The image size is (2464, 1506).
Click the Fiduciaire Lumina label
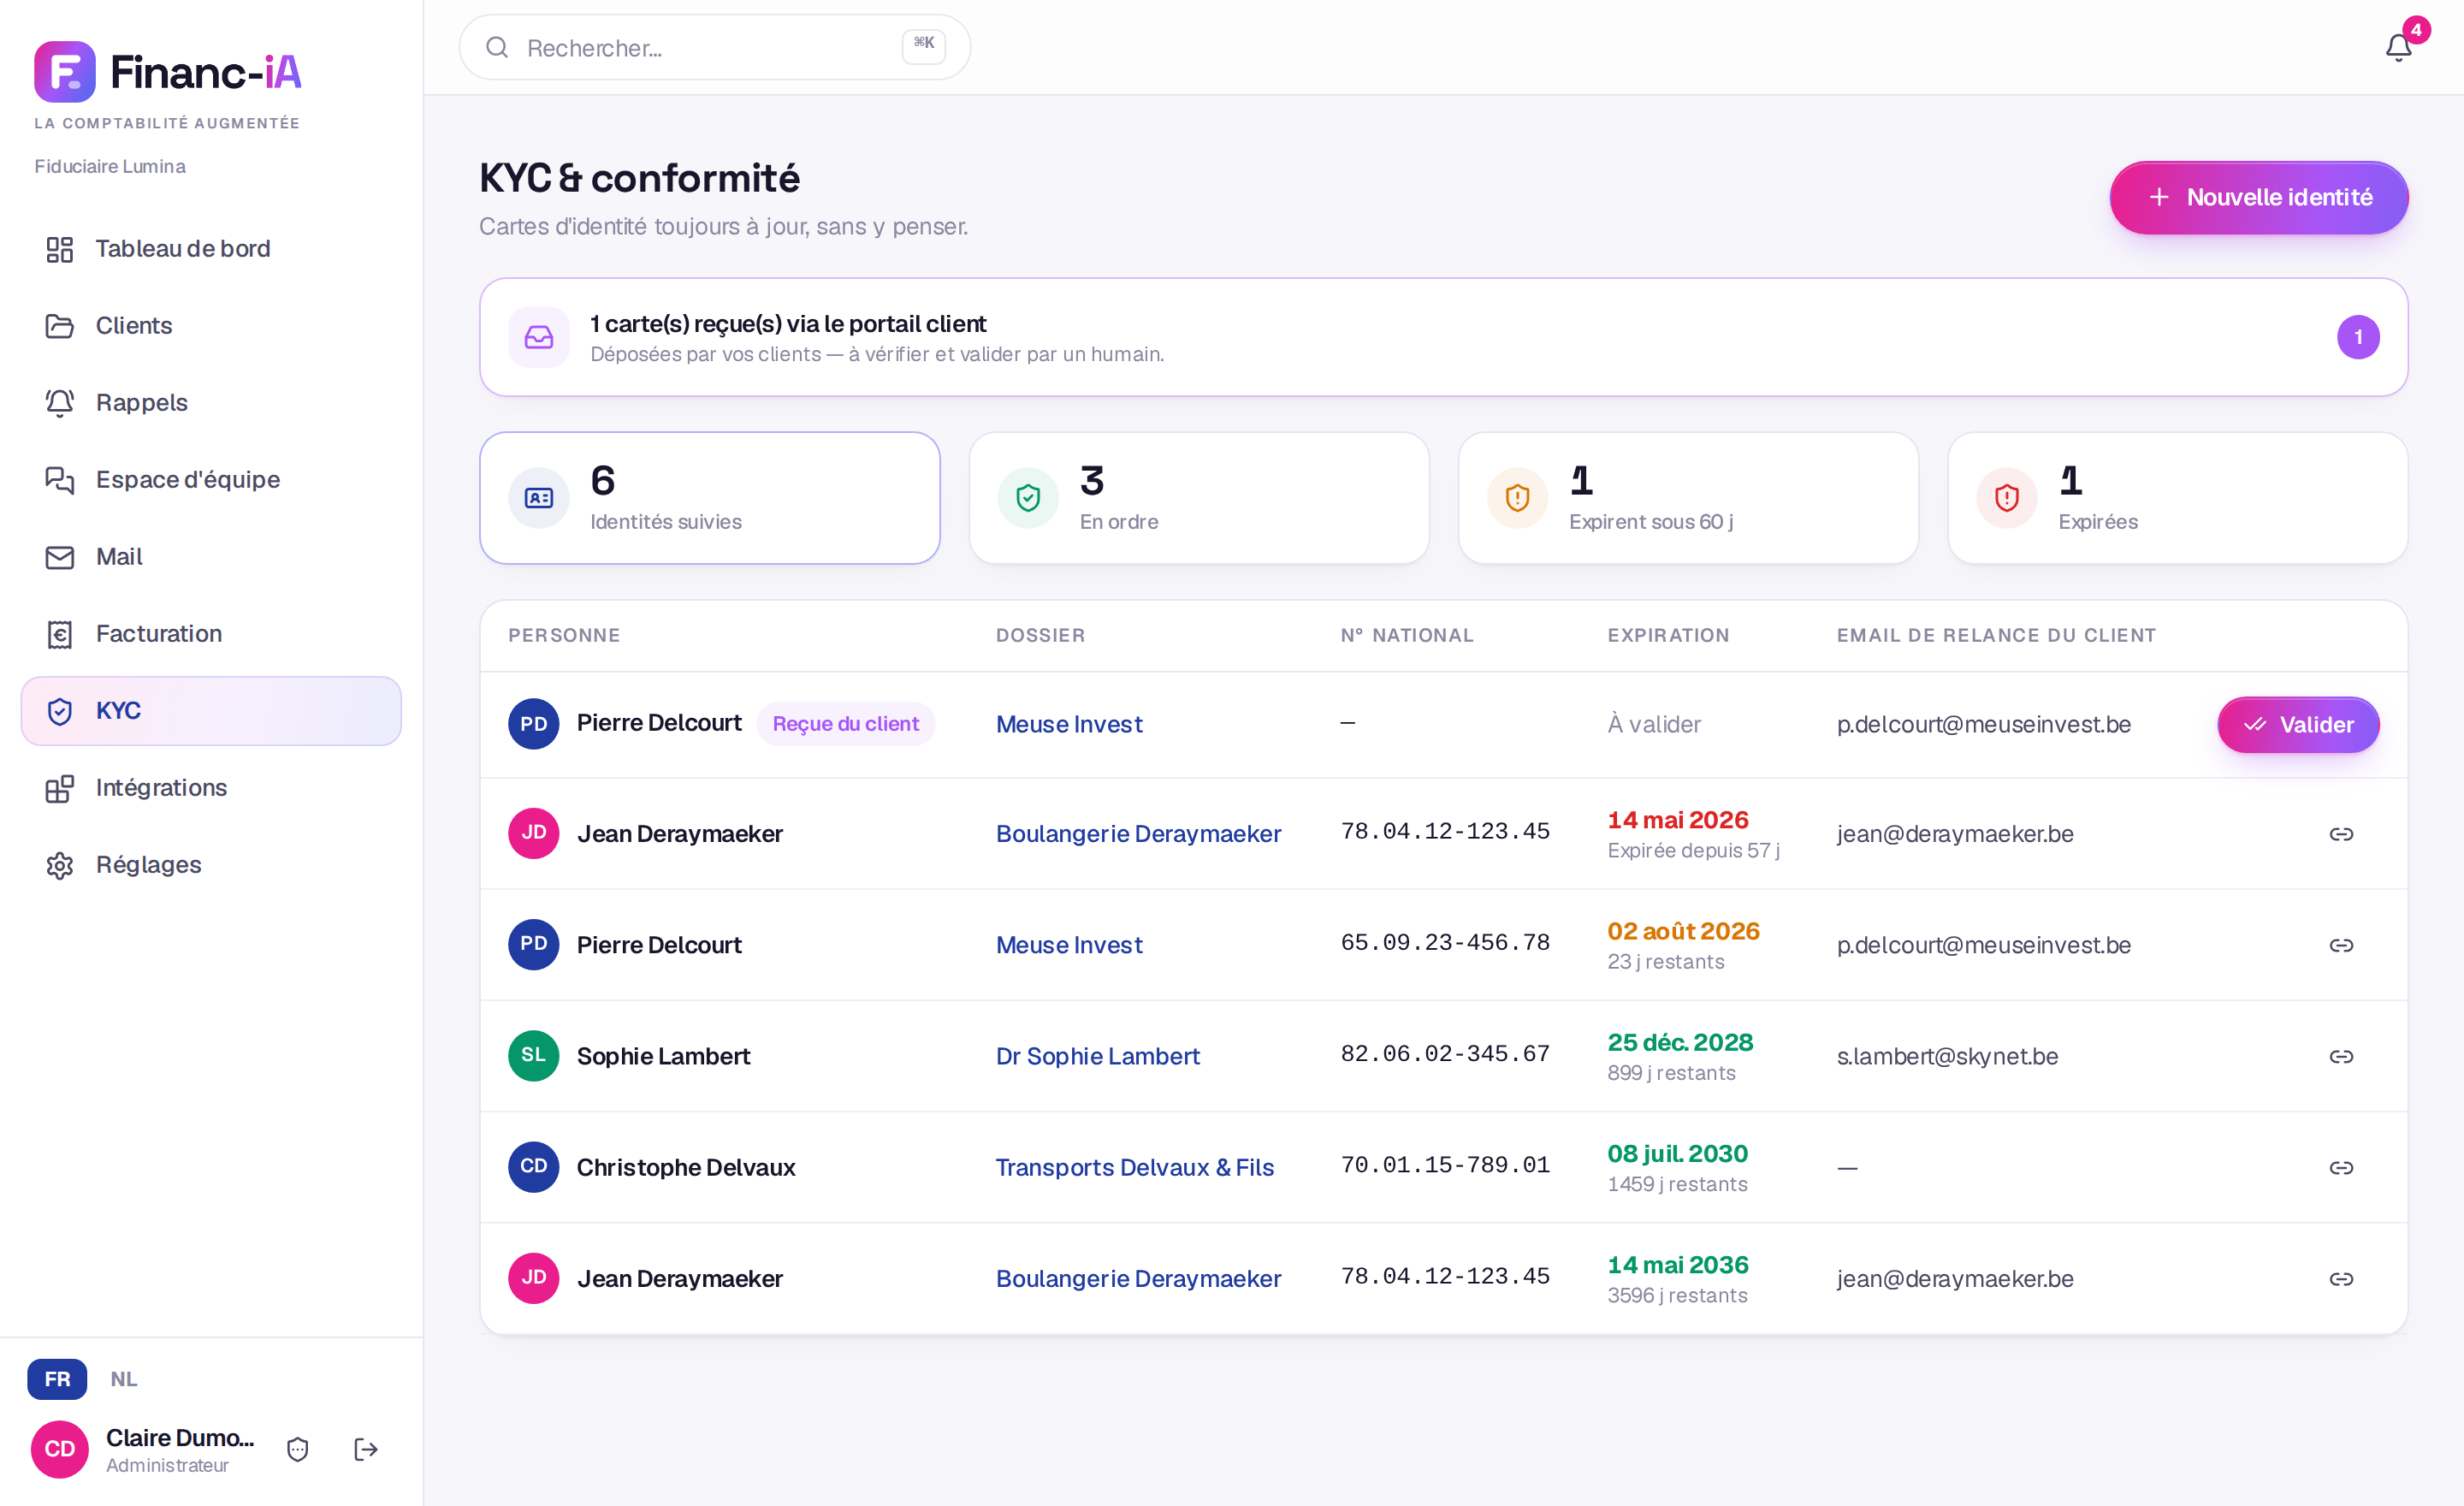click(110, 166)
